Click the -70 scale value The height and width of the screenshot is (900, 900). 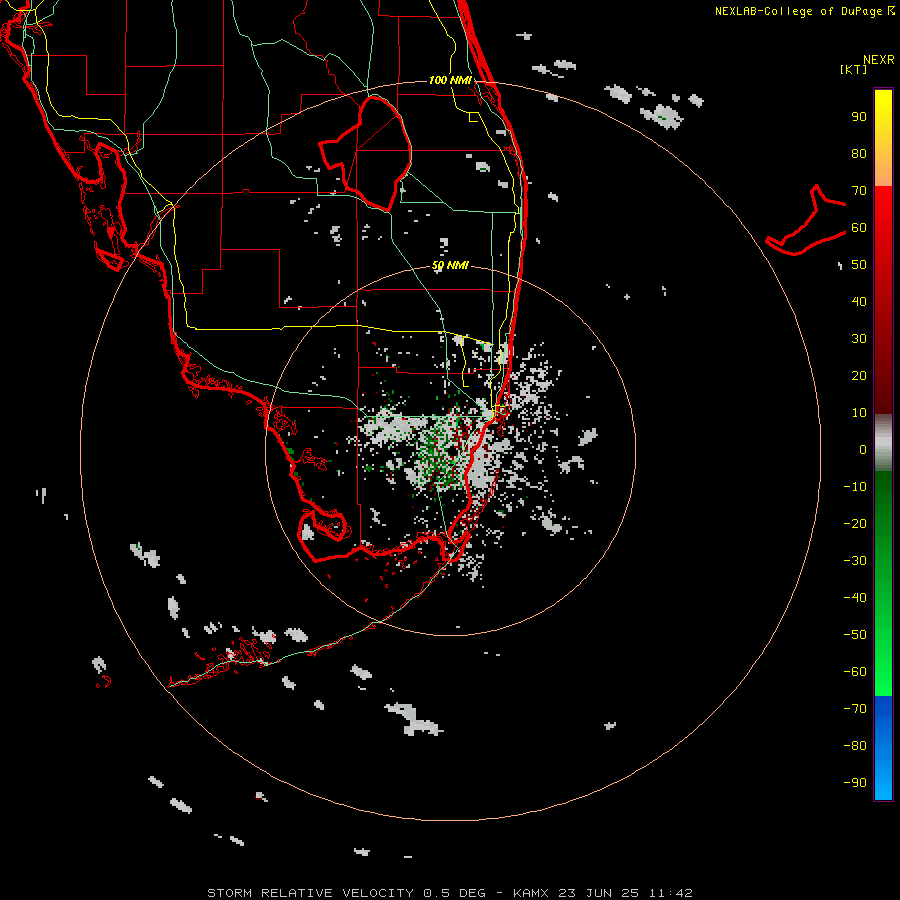pyautogui.click(x=855, y=709)
